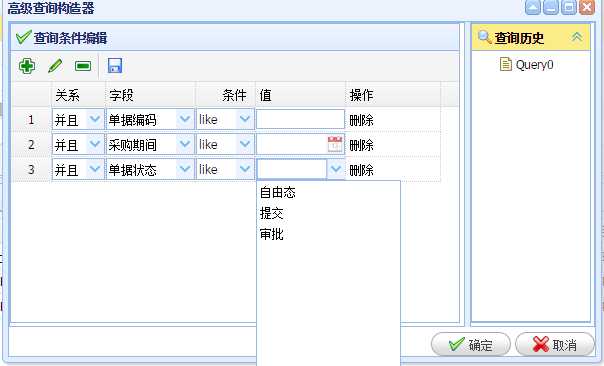Screen dimensions: 604x366
Task: Open the like condition dropdown in row 1
Action: point(245,119)
